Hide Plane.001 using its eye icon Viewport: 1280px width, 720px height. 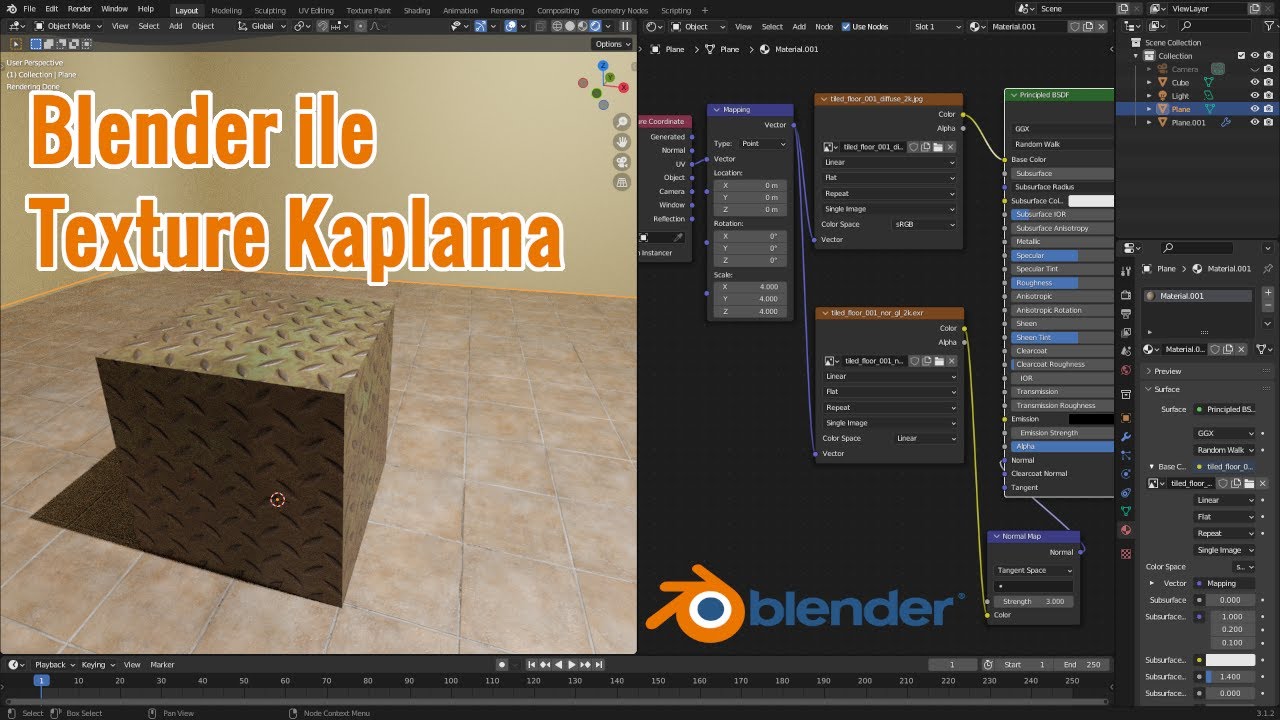1255,122
